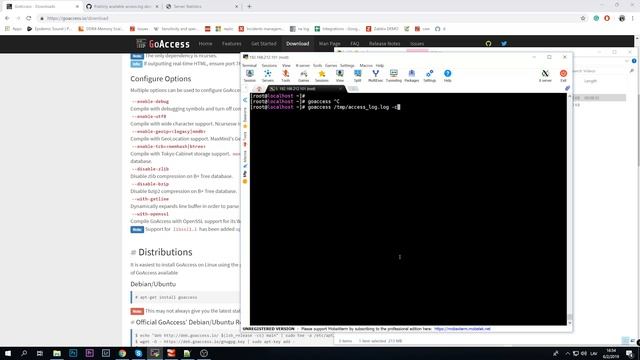Click the Chrome address bar URL
Screen dimensions: 640x360
[77, 18]
